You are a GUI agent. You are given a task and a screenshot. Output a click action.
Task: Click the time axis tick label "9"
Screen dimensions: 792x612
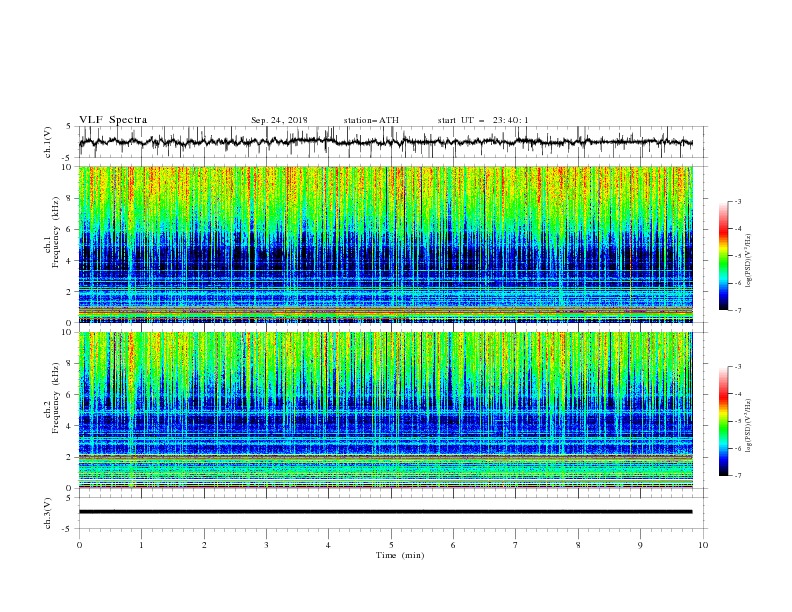pyautogui.click(x=640, y=545)
